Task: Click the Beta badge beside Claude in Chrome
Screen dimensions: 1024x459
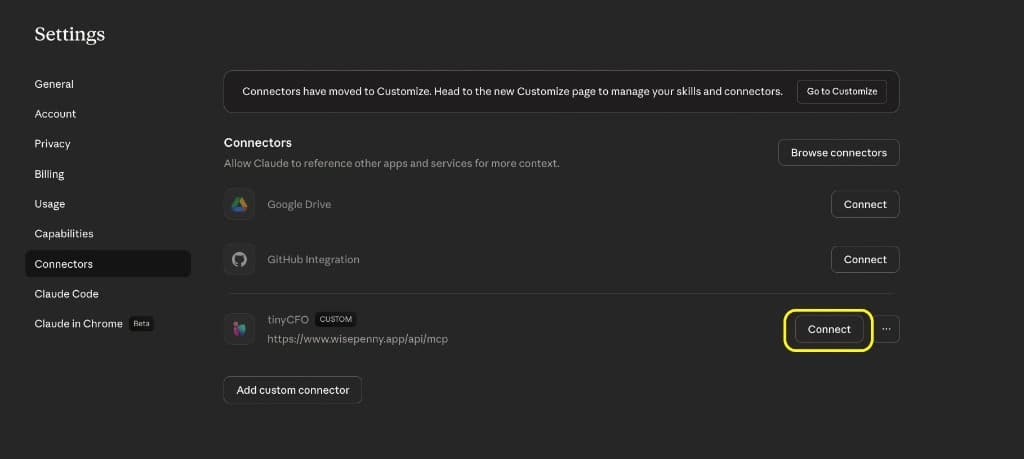Action: point(141,324)
